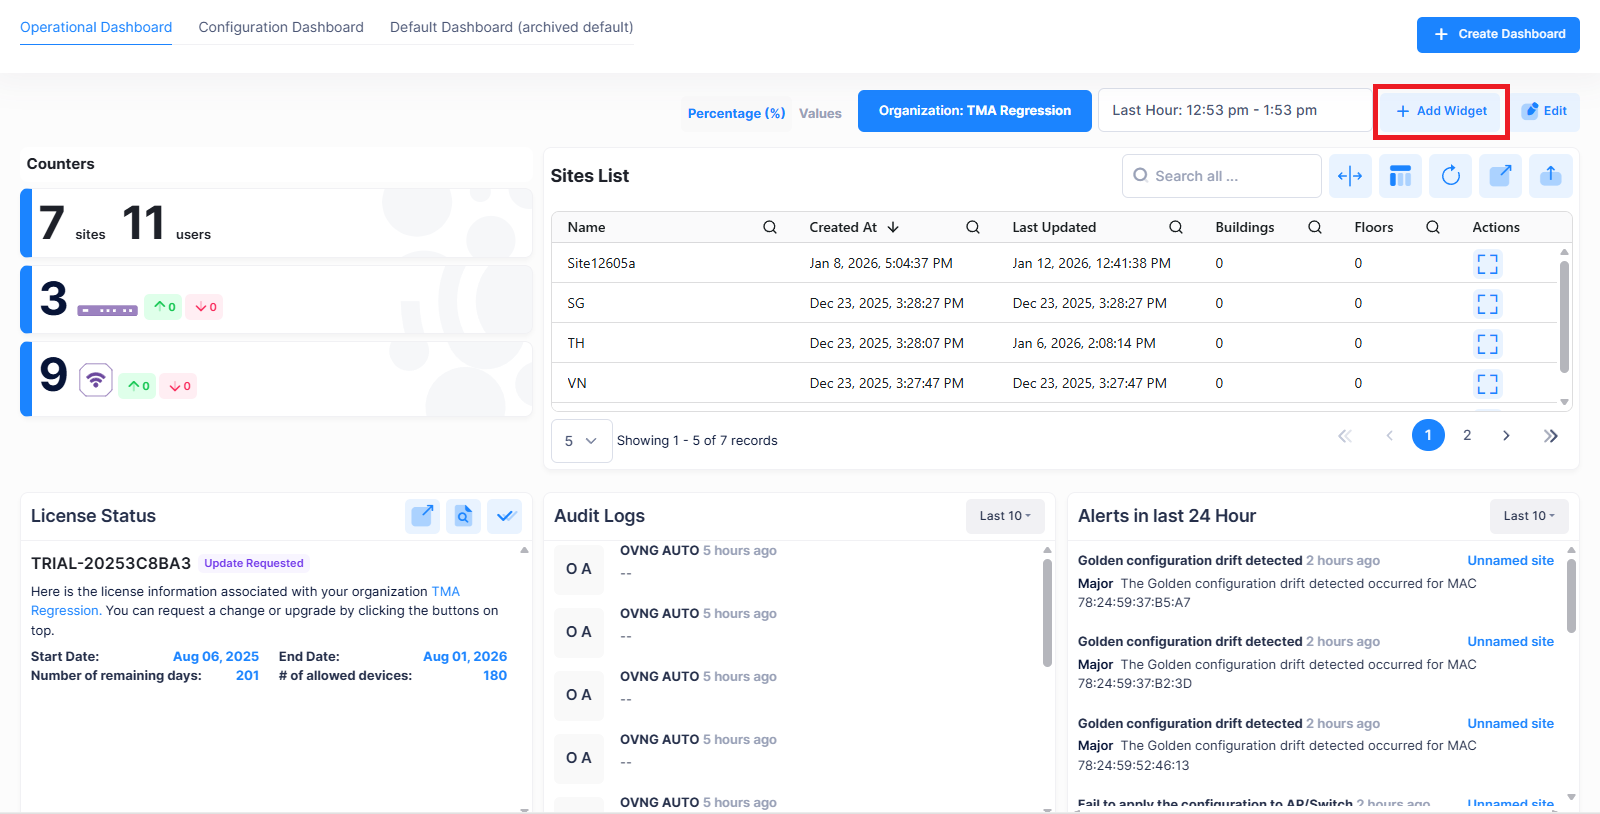Upload via the Sites List export icon
Screen dimensions: 1600x814
[x=1550, y=176]
